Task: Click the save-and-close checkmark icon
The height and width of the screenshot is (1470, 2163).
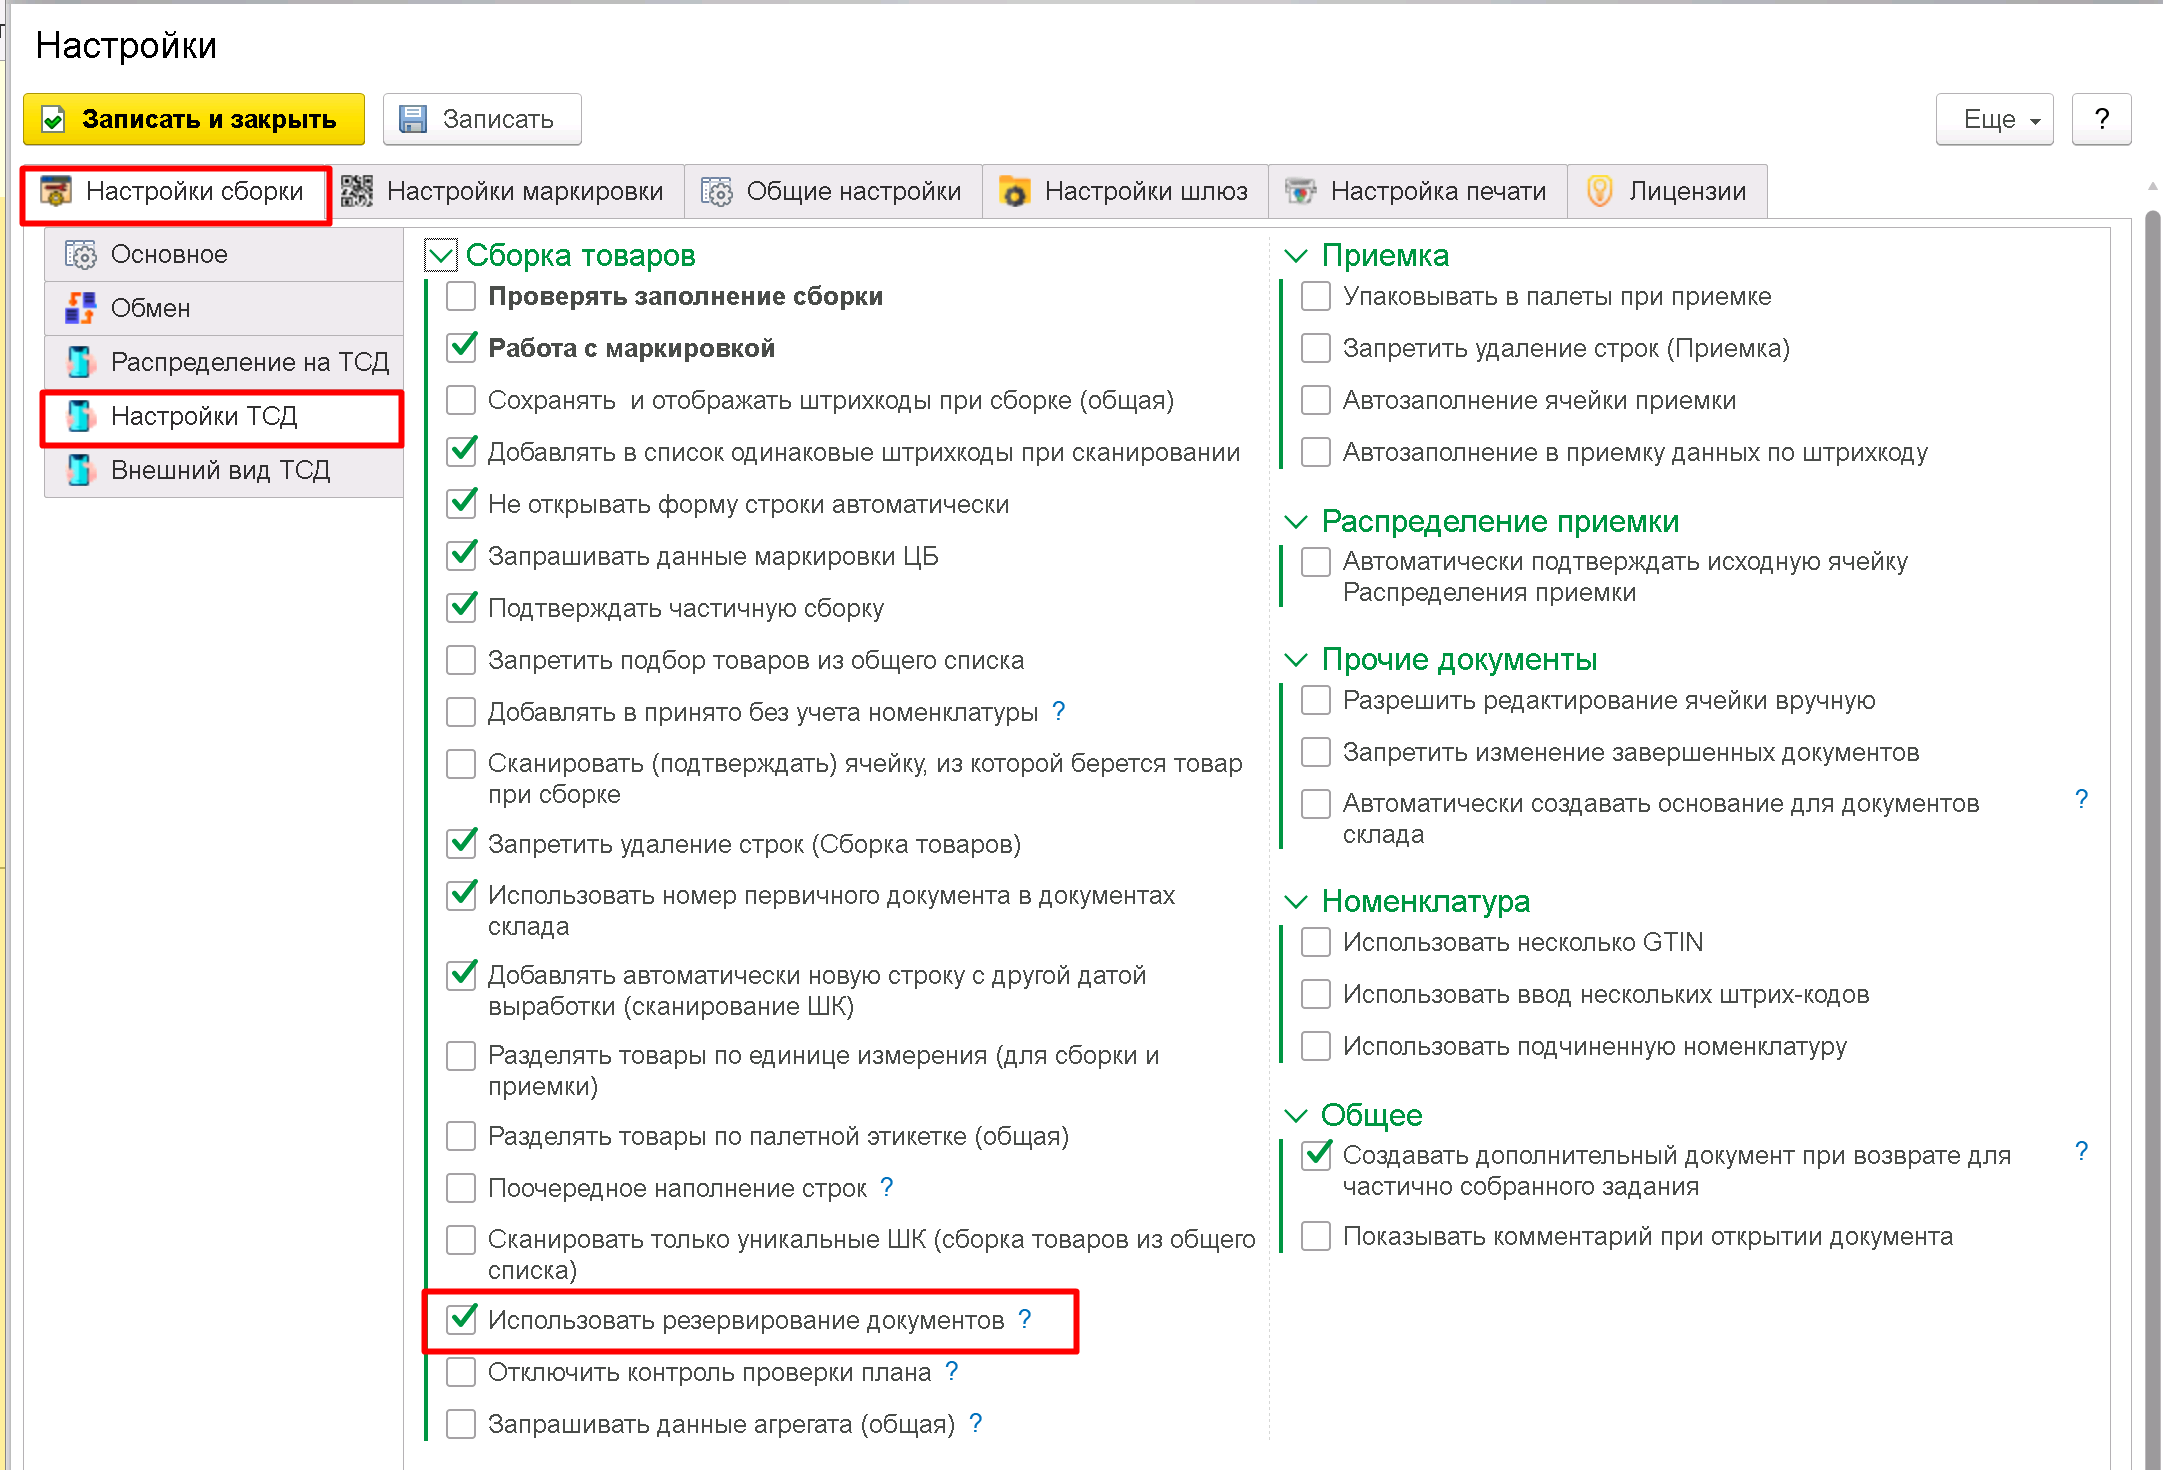Action: [x=54, y=120]
